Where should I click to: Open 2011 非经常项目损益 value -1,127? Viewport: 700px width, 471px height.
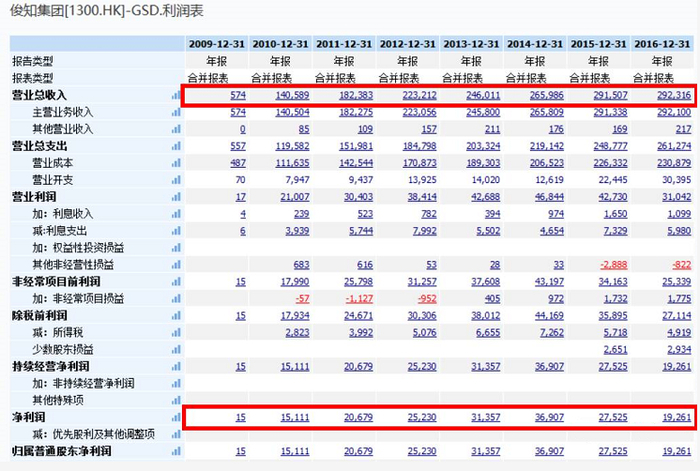click(x=359, y=299)
